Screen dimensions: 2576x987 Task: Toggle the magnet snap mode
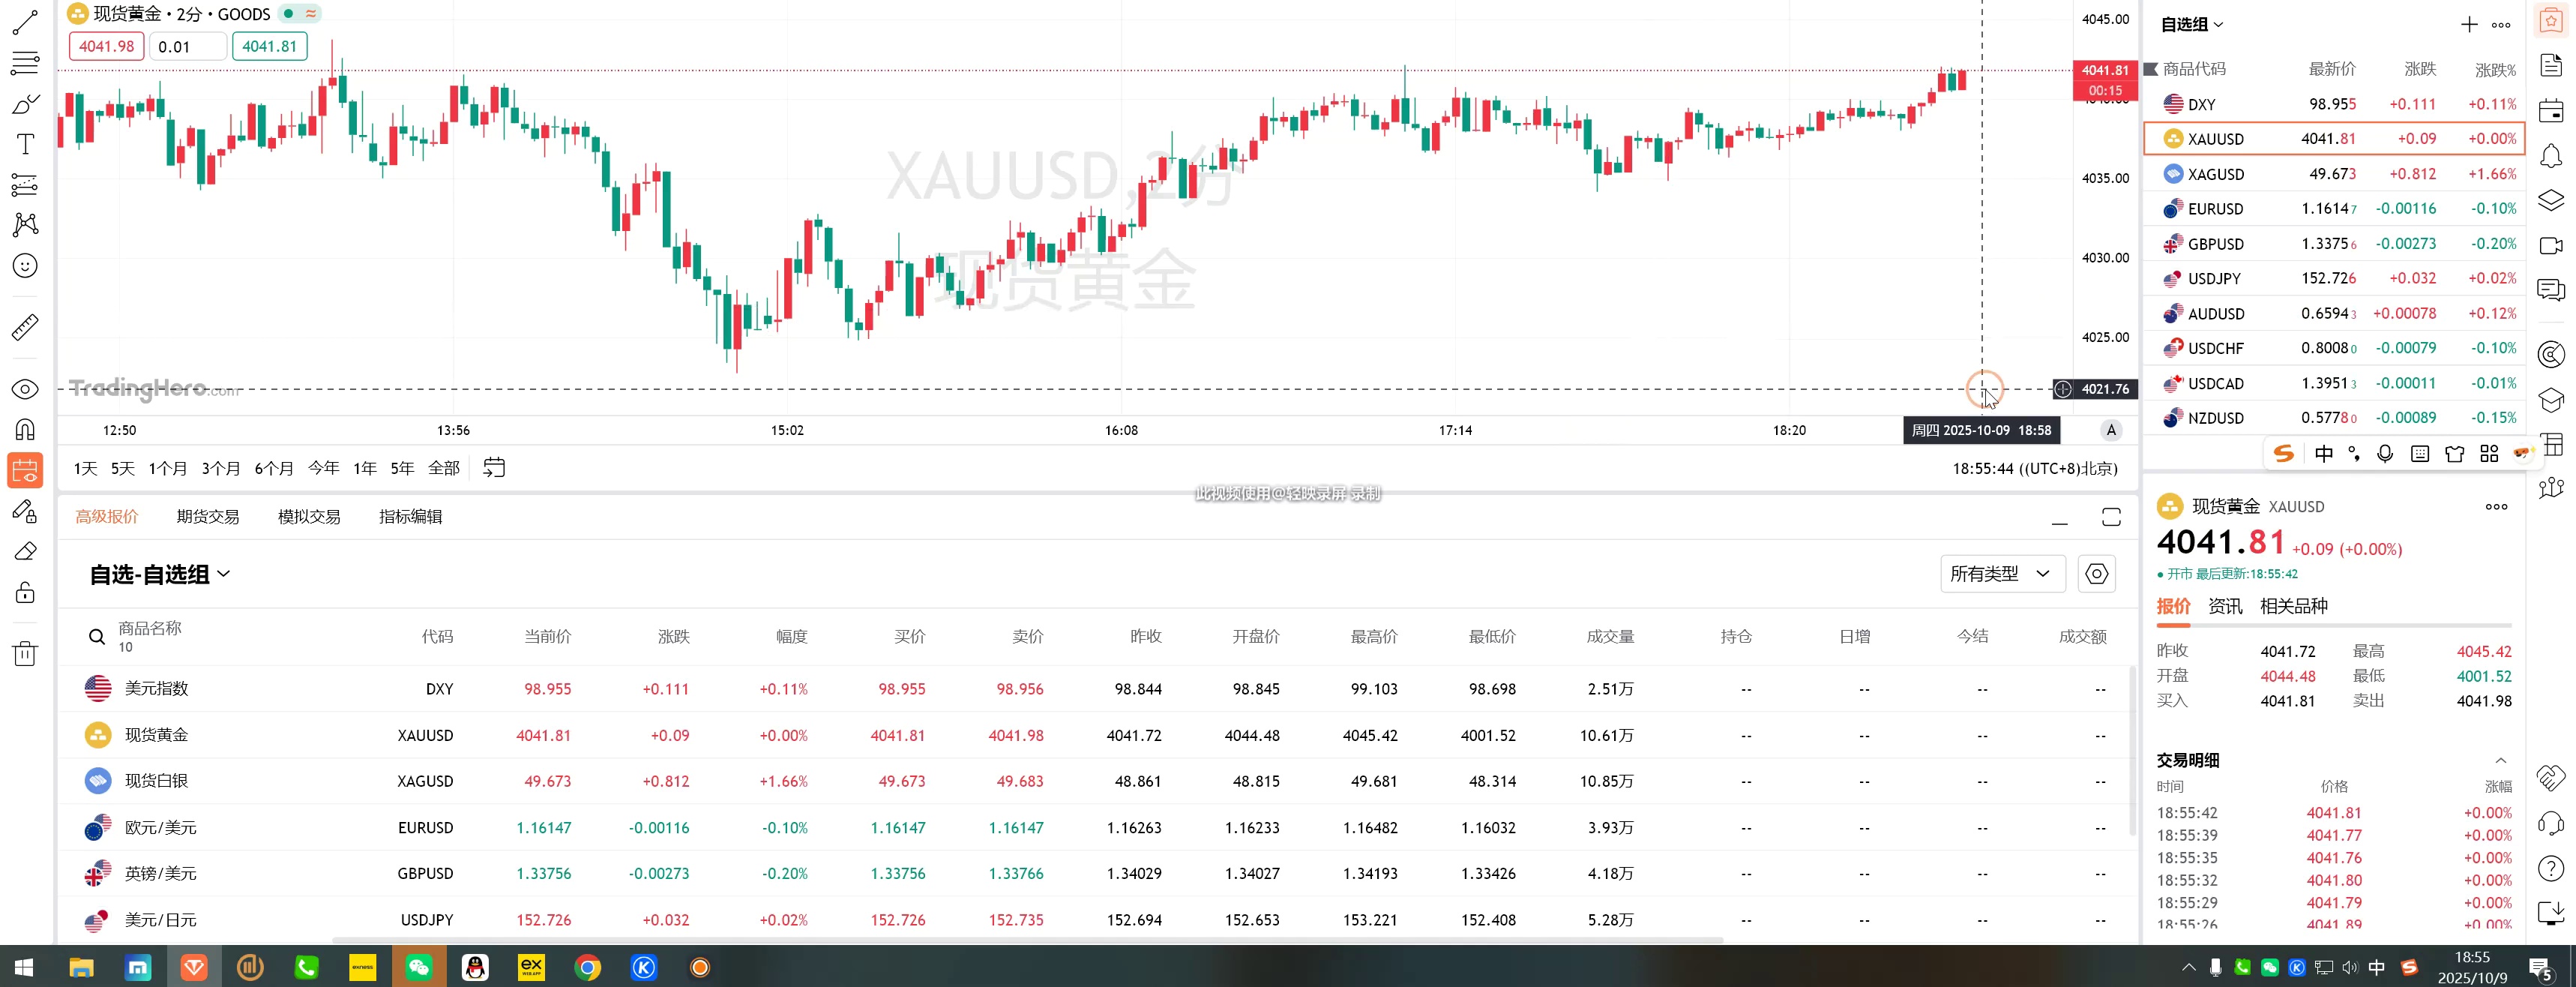25,430
